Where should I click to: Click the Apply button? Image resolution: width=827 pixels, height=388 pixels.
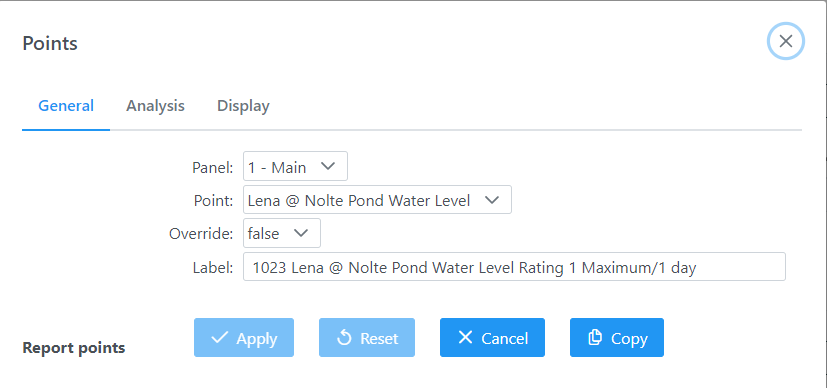tap(244, 337)
